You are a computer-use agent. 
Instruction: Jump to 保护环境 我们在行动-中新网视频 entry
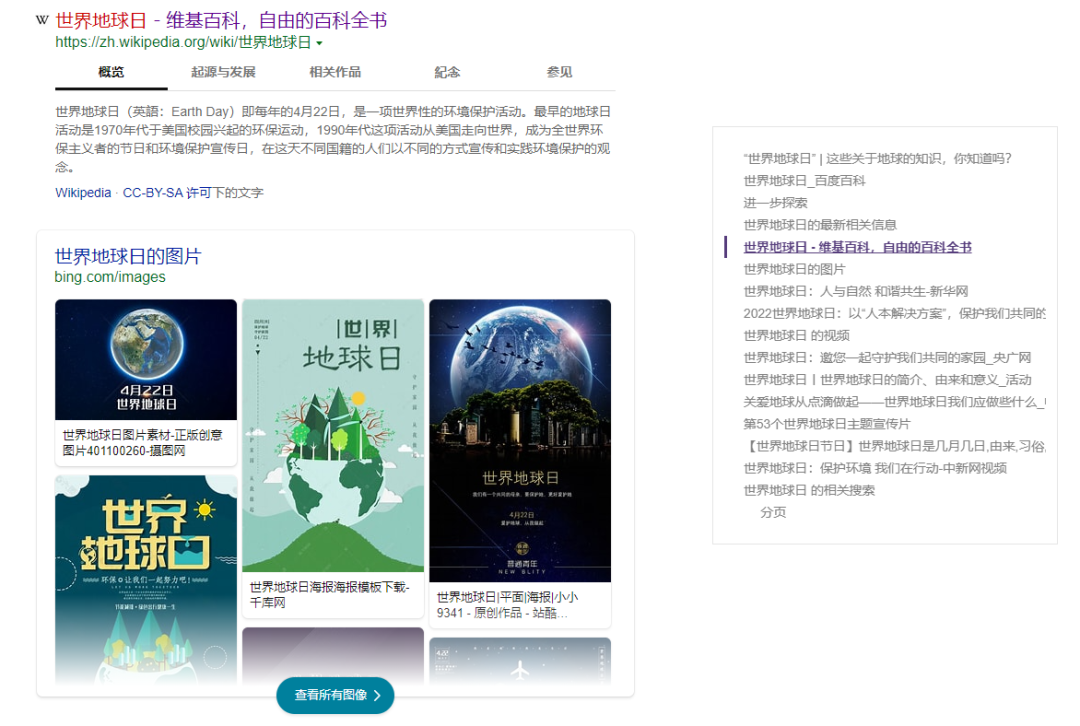875,468
